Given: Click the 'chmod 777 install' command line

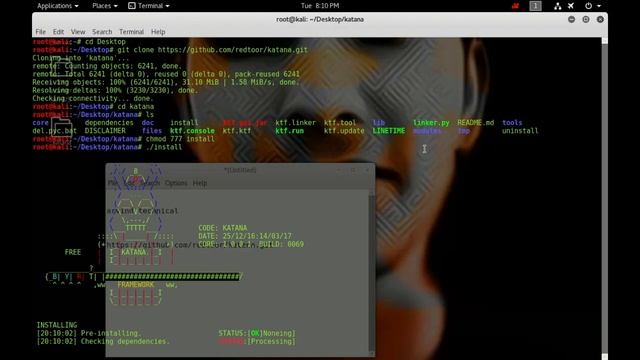Looking at the screenshot, I should (180, 139).
